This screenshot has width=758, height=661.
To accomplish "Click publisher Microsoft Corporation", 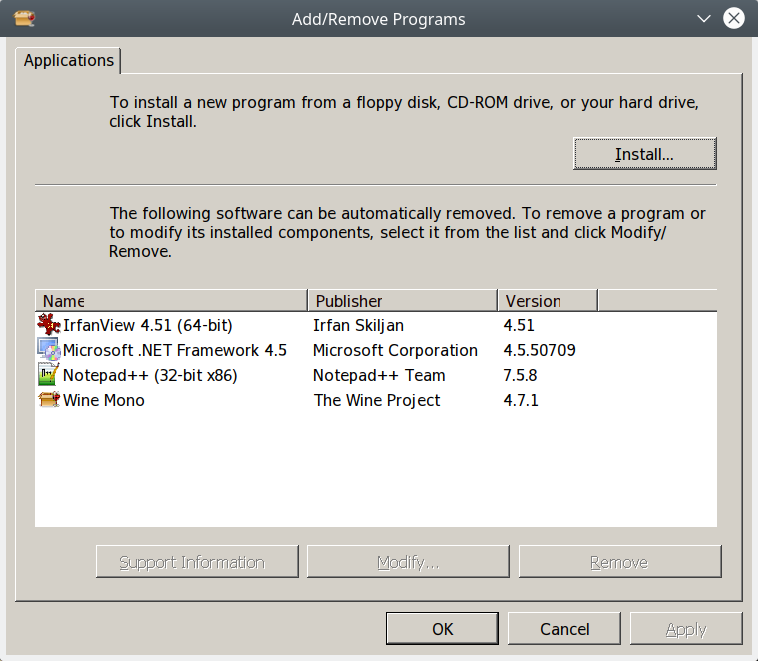I will 395,350.
